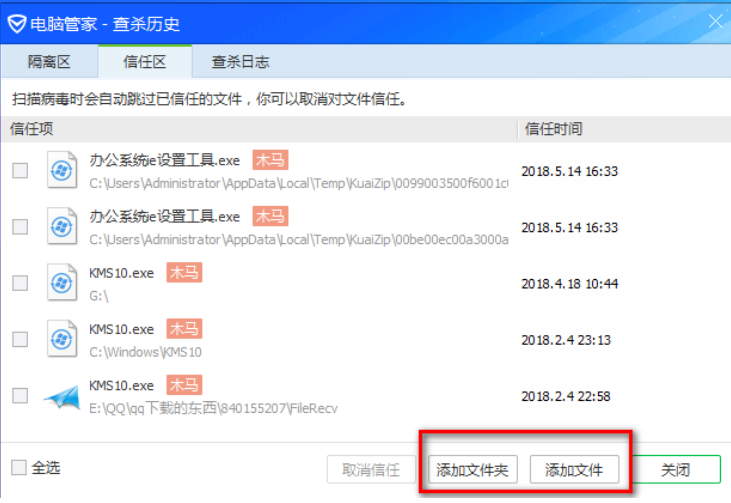Click the paper plane icon of FileRecv entry
The image size is (731, 503).
pos(62,395)
